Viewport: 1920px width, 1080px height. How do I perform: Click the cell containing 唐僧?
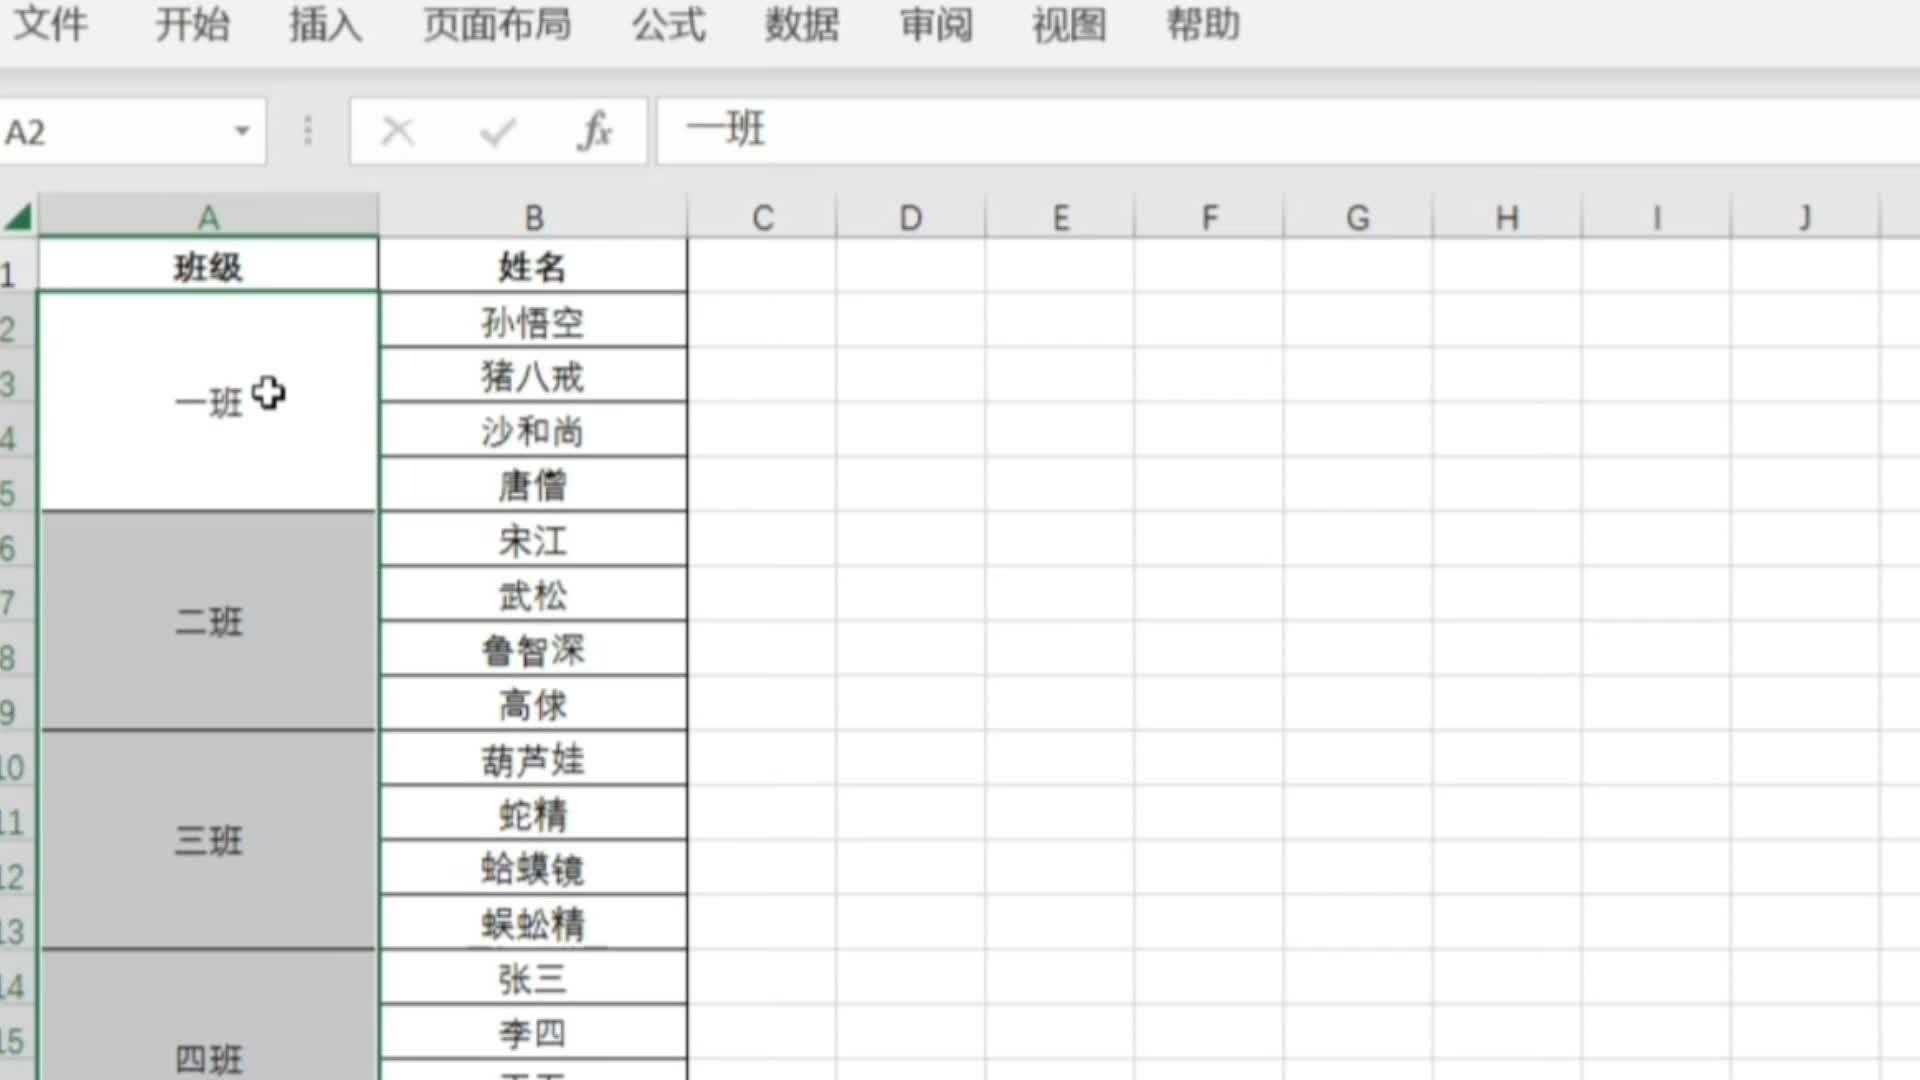(x=533, y=485)
